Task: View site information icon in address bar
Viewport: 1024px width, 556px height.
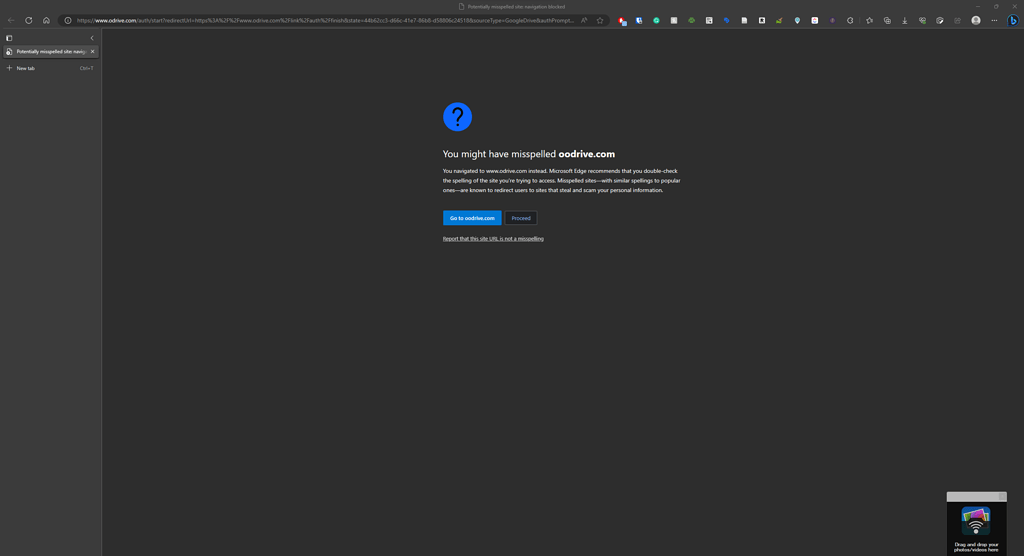Action: pos(68,20)
